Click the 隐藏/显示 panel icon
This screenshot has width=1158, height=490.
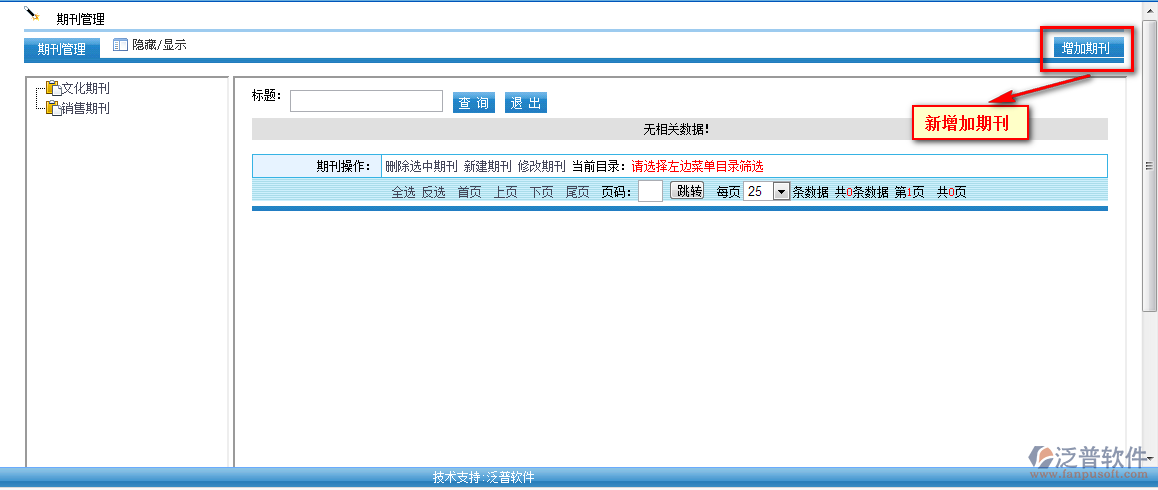[x=120, y=45]
